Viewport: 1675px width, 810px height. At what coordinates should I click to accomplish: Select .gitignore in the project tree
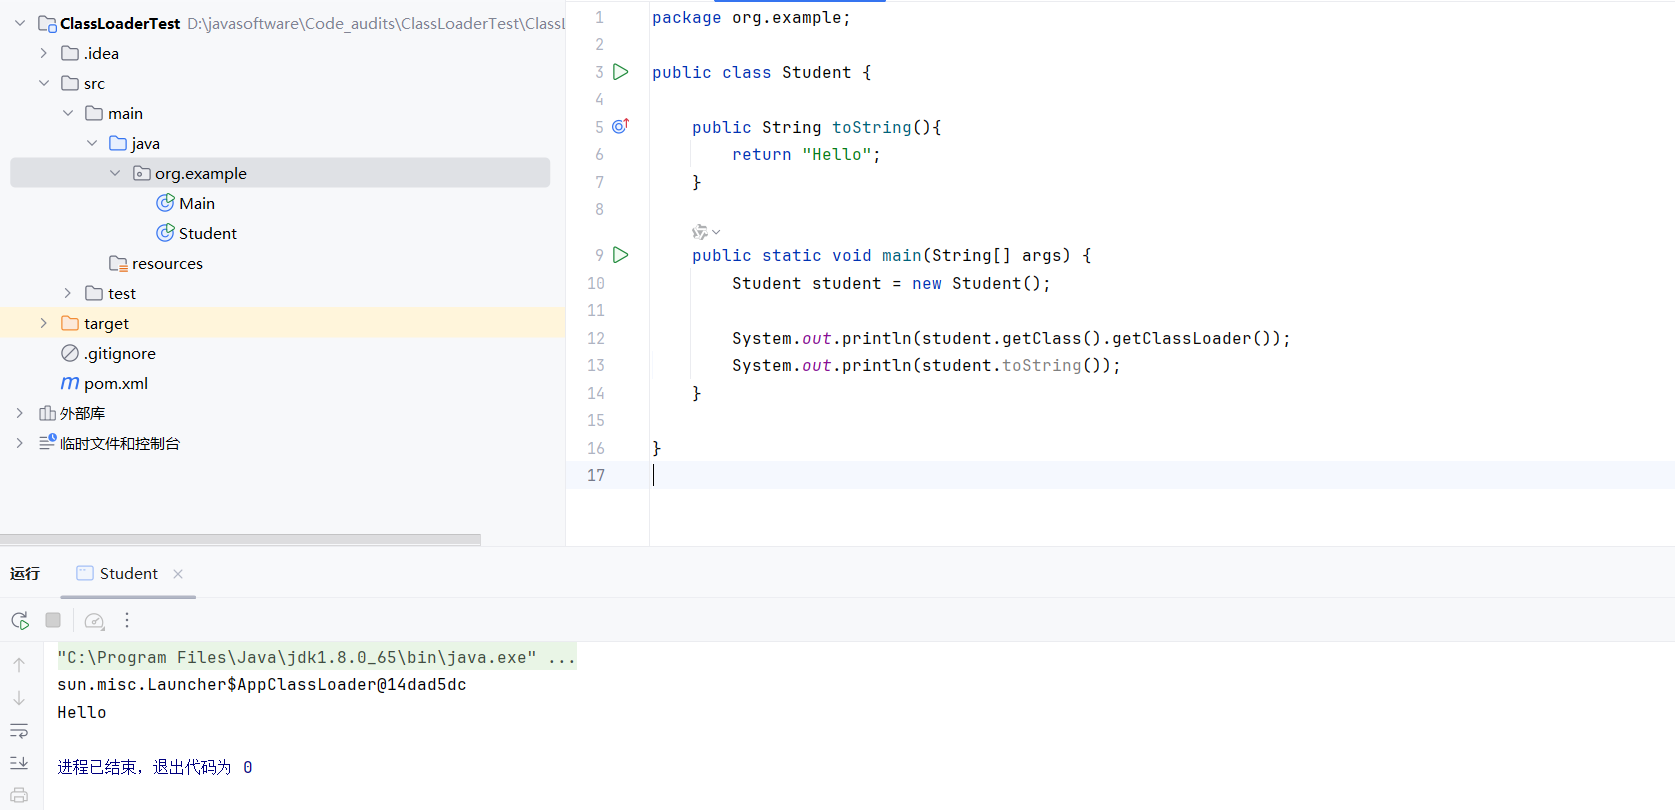click(120, 353)
